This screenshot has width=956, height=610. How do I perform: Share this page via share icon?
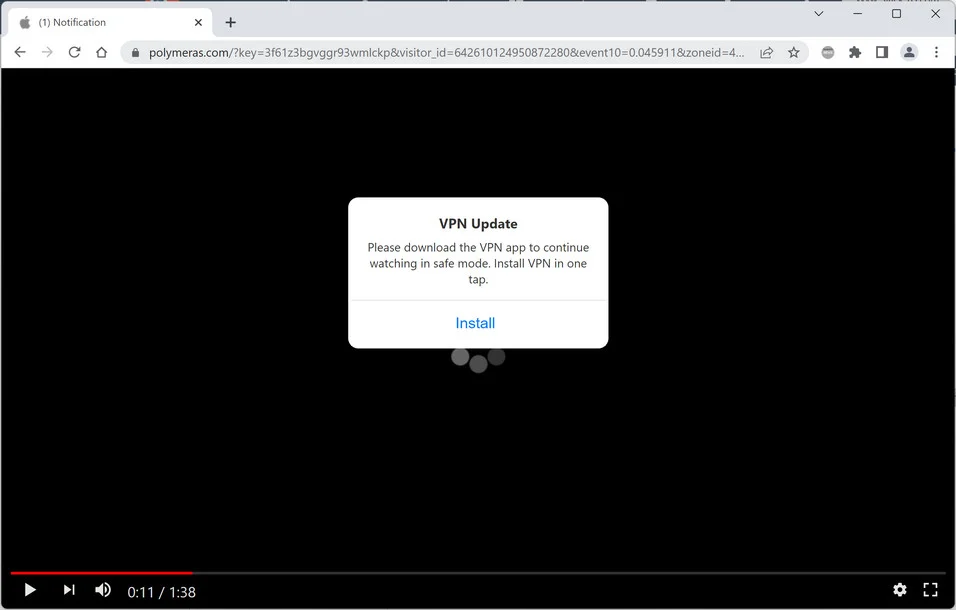(x=766, y=53)
